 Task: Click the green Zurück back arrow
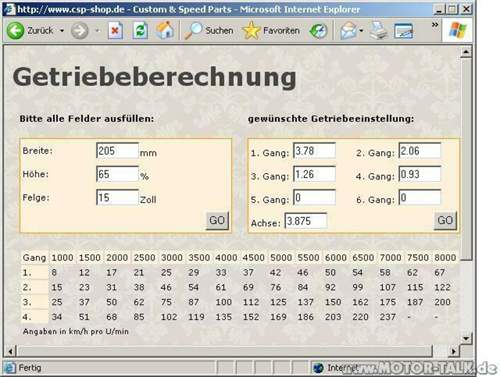(x=15, y=31)
